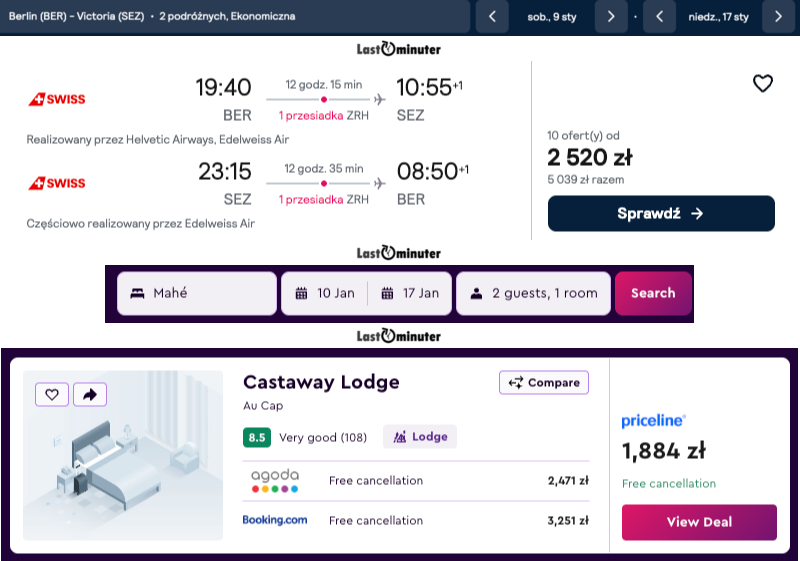Advance departure date after sob., 9 sty
This screenshot has height=561, width=800.
click(611, 16)
